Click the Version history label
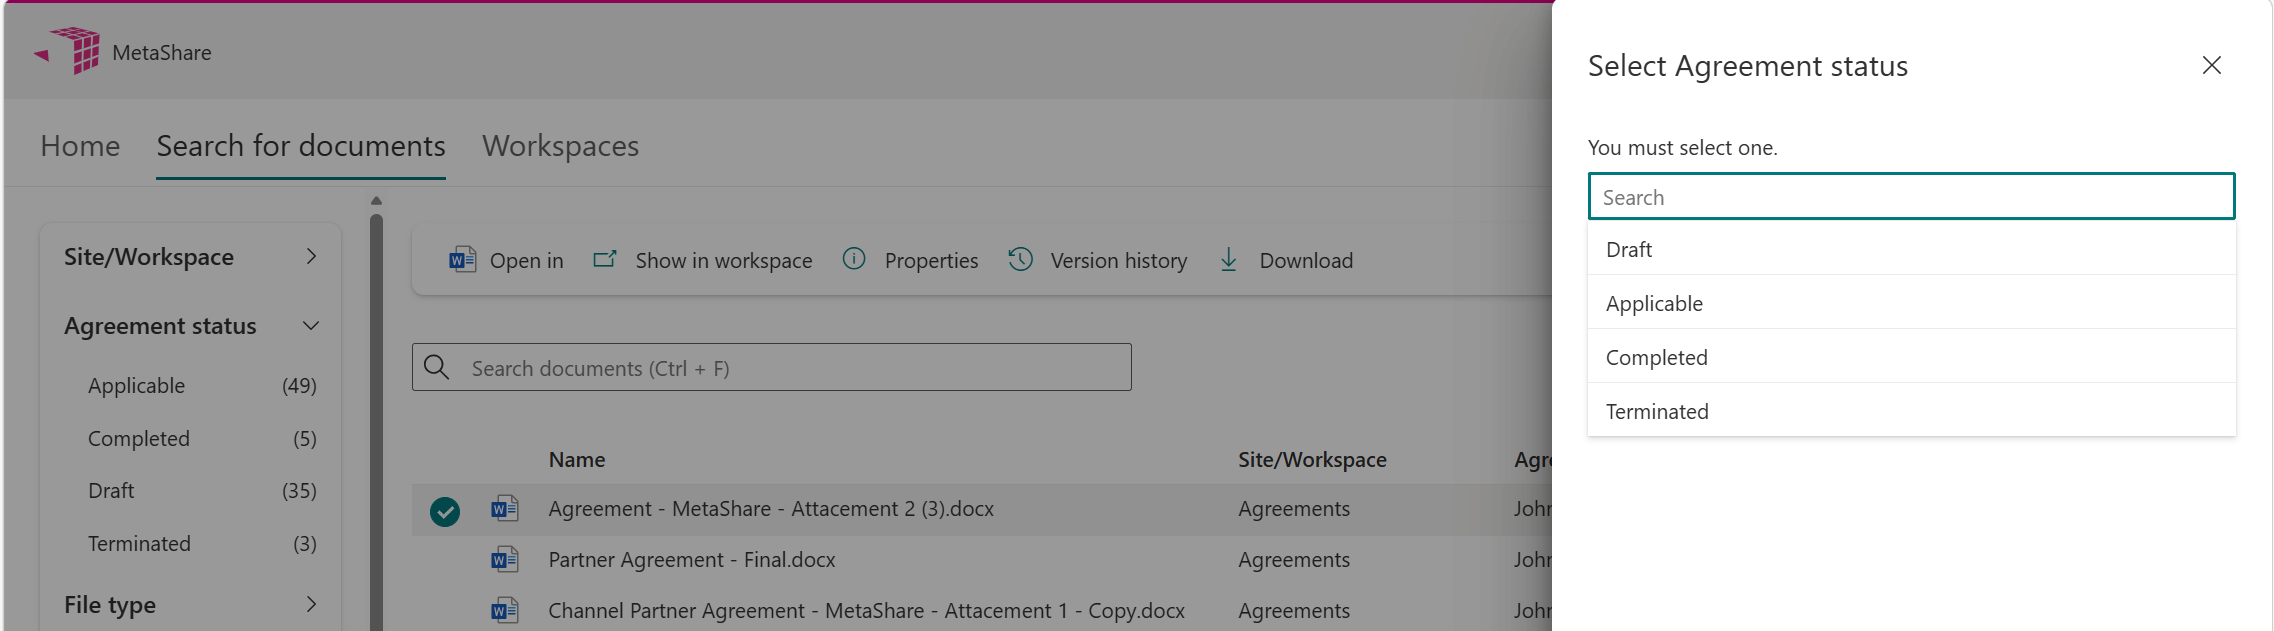The height and width of the screenshot is (631, 2274). (1119, 261)
